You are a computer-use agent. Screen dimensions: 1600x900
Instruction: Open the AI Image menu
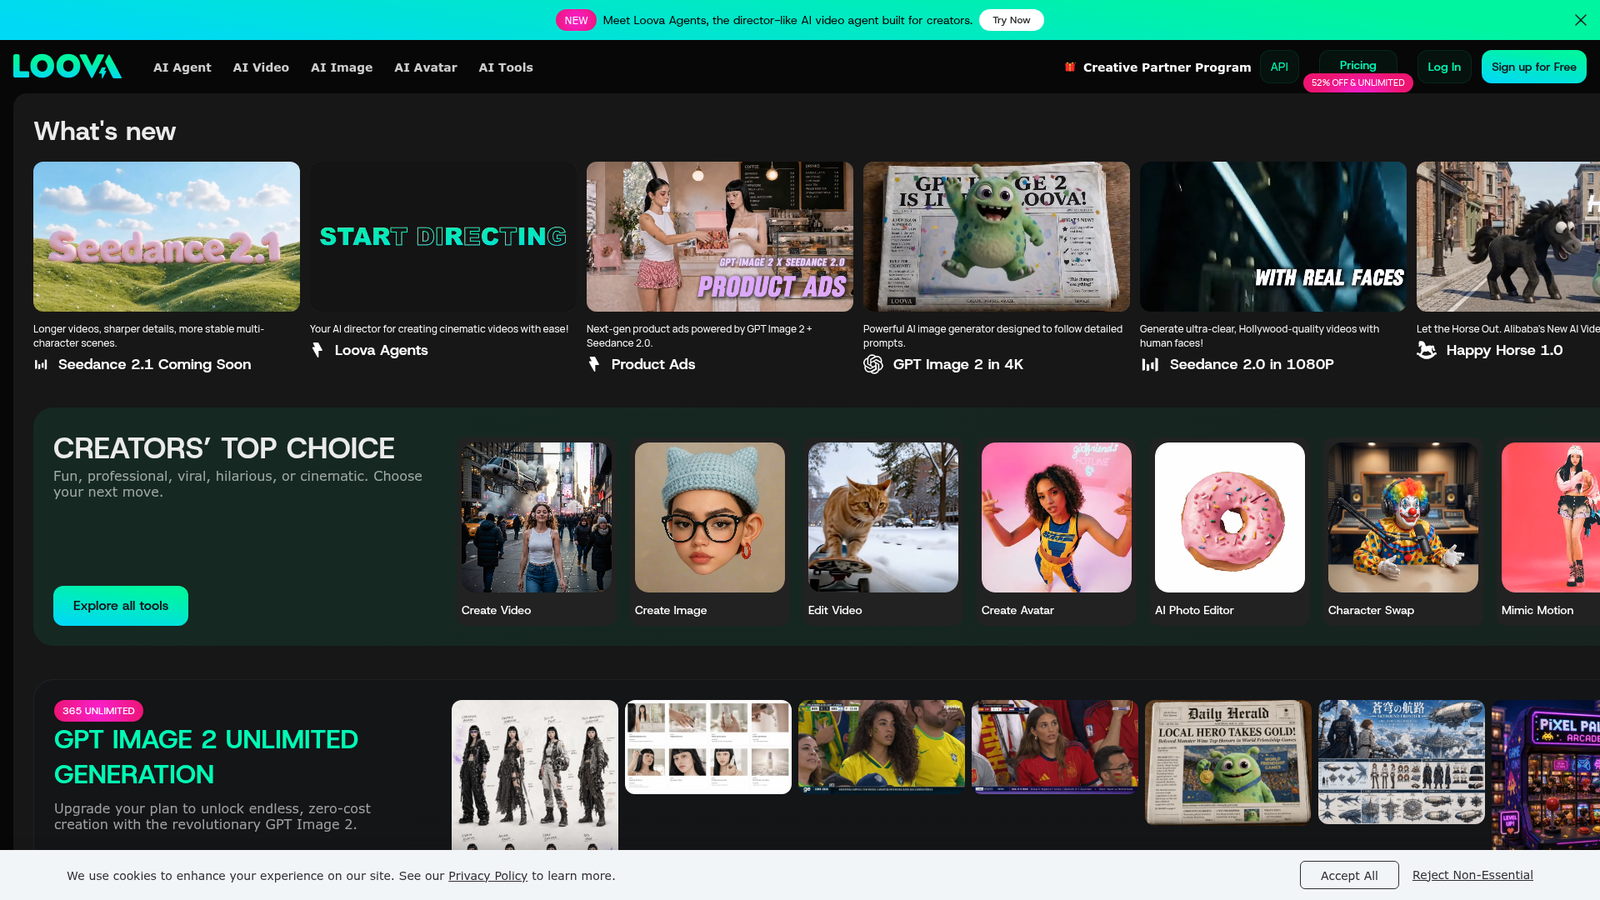click(342, 67)
